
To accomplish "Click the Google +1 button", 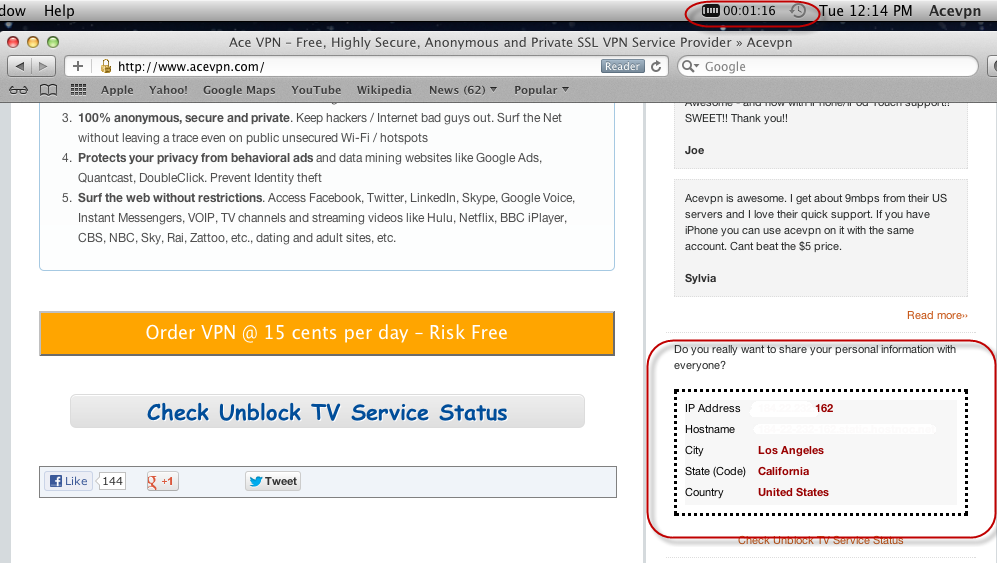I will (162, 481).
